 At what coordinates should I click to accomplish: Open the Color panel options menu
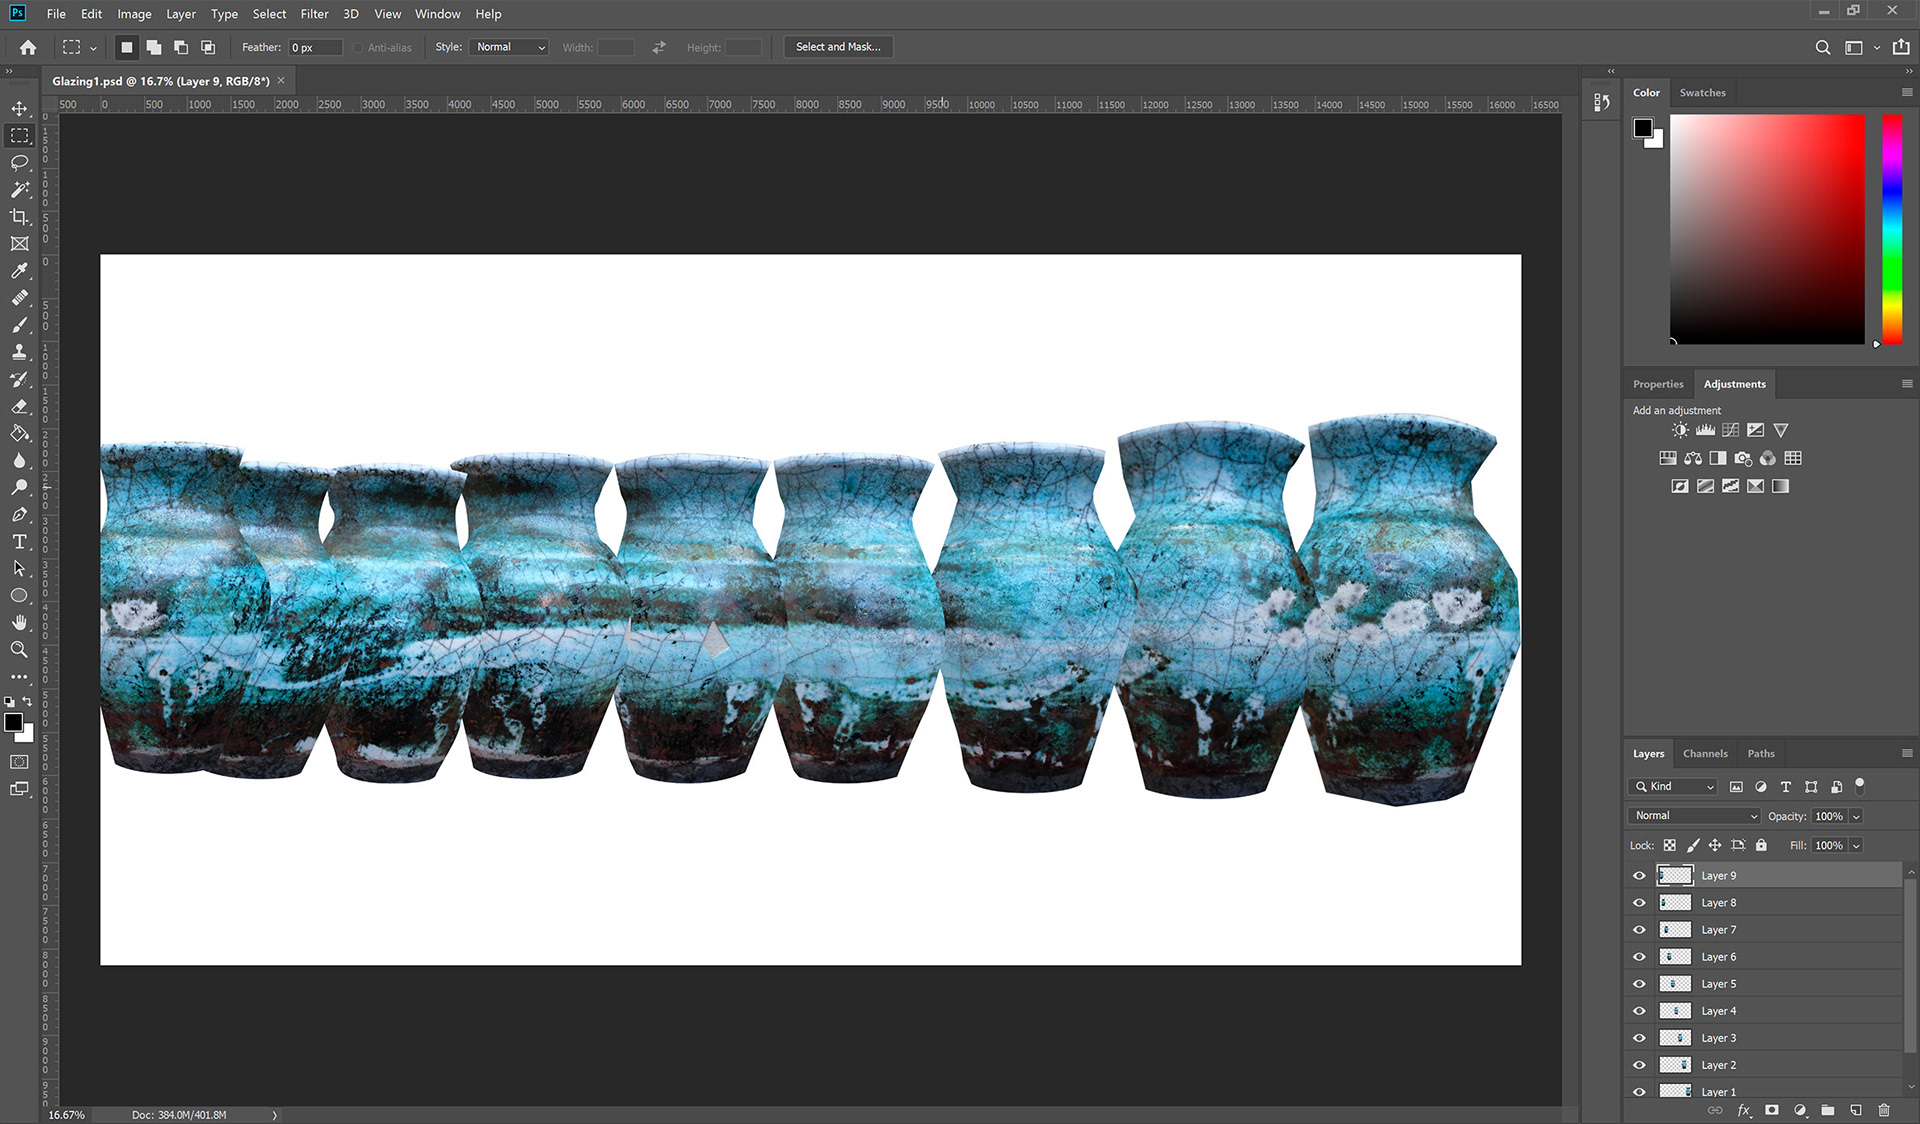point(1907,92)
